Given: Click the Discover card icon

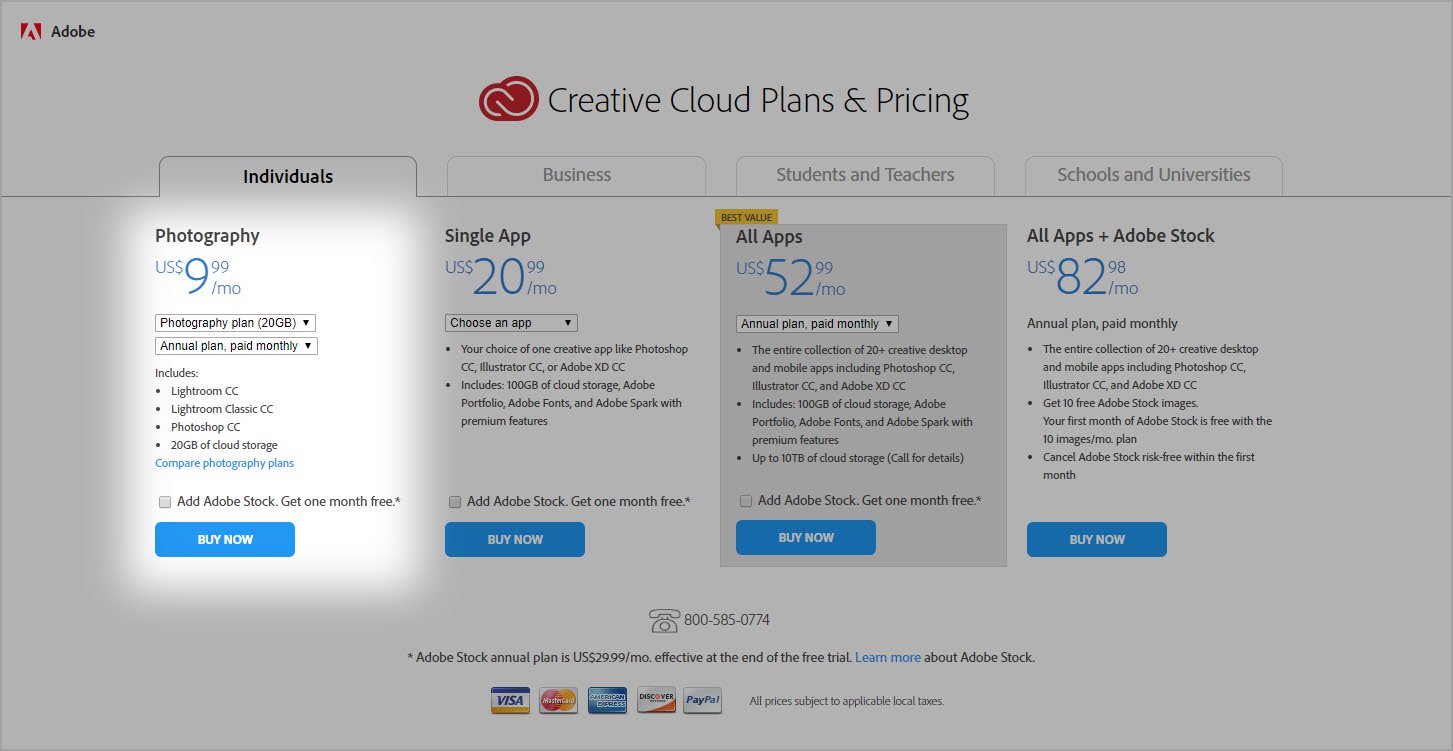Looking at the screenshot, I should click(656, 700).
